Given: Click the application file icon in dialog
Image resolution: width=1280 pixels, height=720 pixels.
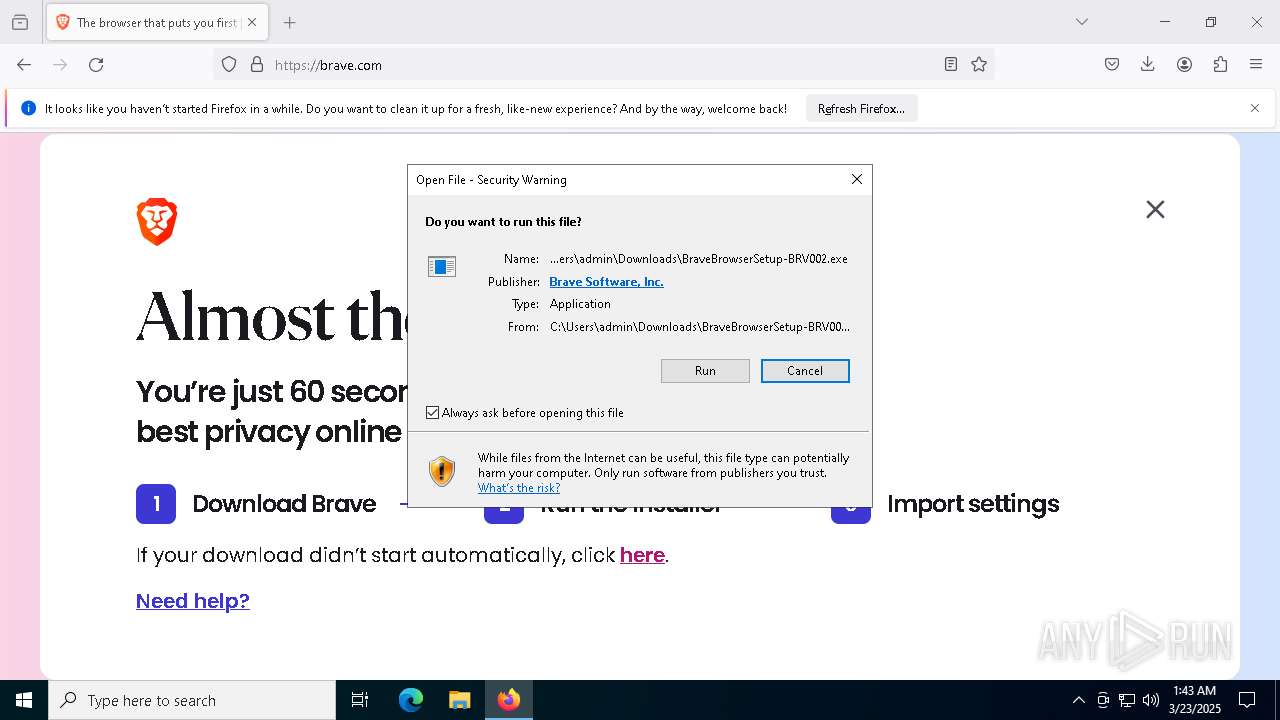Looking at the screenshot, I should (442, 266).
